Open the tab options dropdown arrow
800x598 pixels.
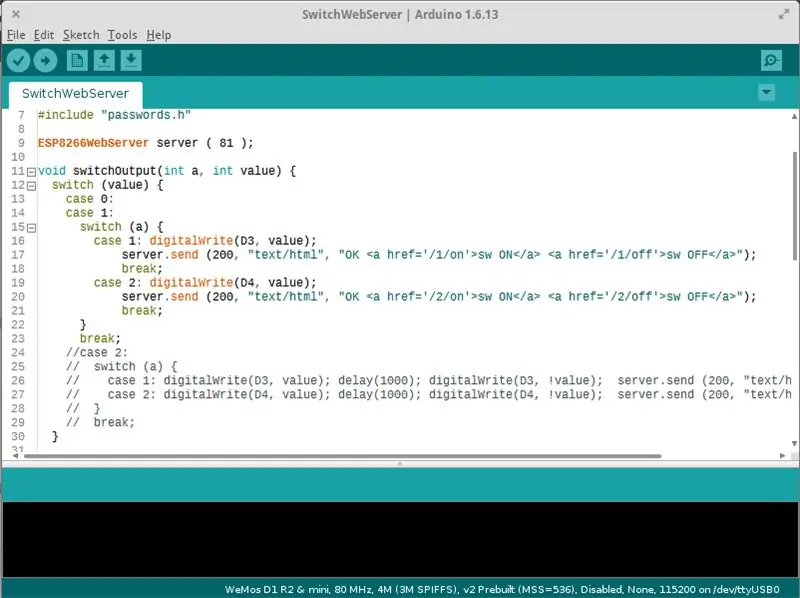tap(766, 92)
